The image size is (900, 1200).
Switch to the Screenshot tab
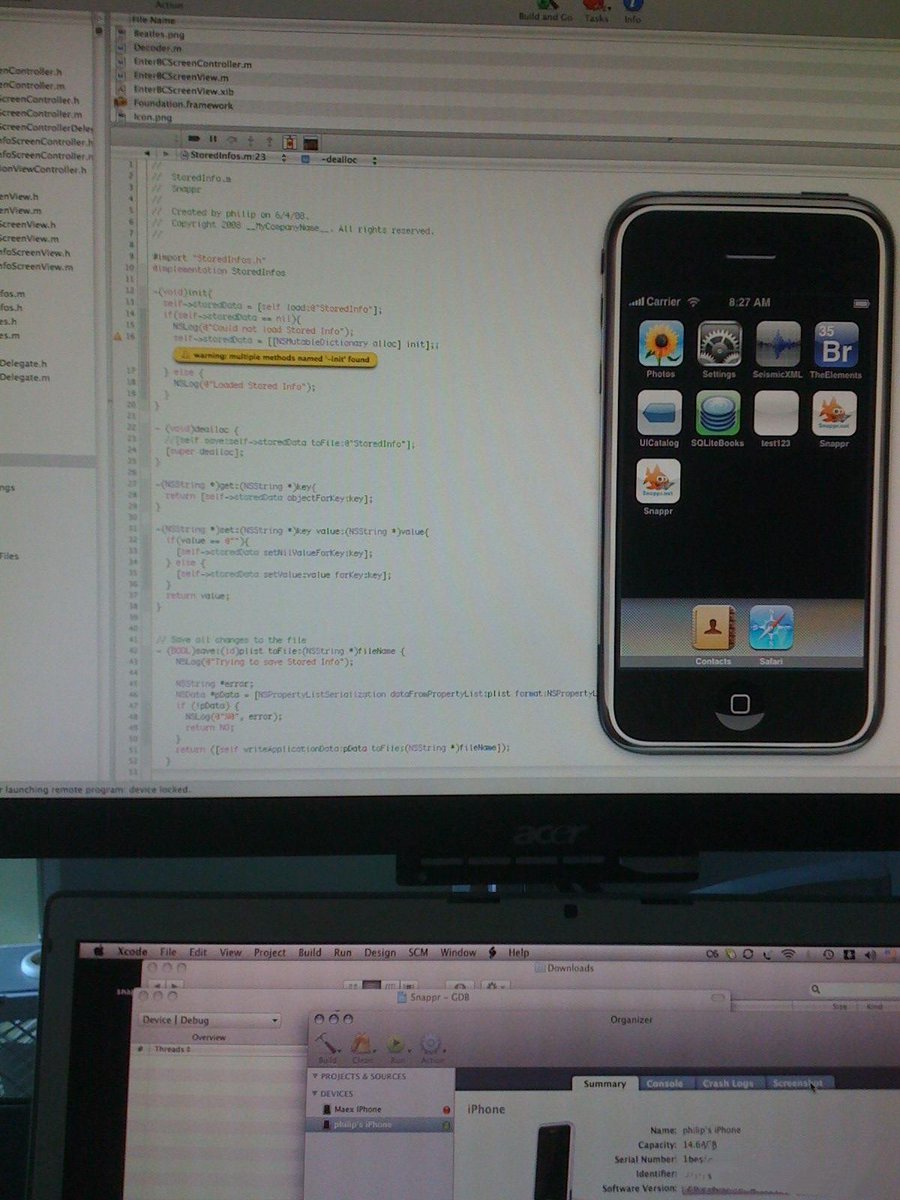click(798, 1083)
